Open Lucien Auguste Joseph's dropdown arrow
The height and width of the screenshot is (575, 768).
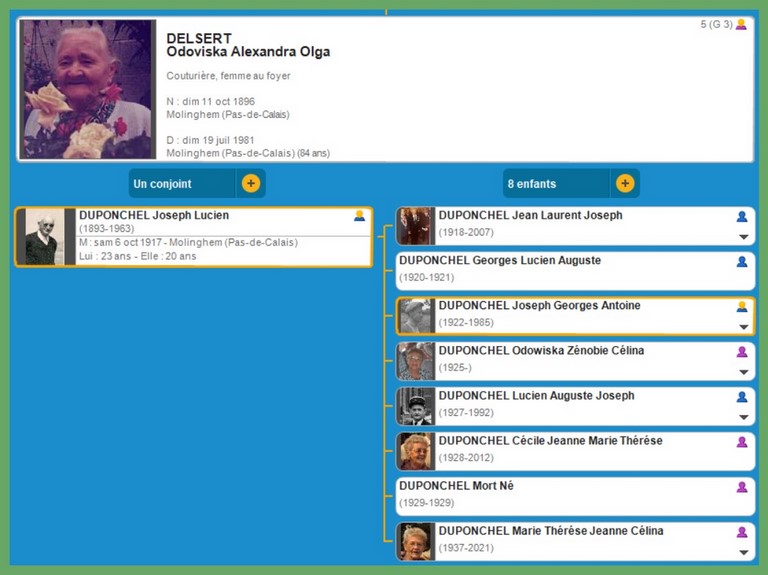[x=743, y=417]
